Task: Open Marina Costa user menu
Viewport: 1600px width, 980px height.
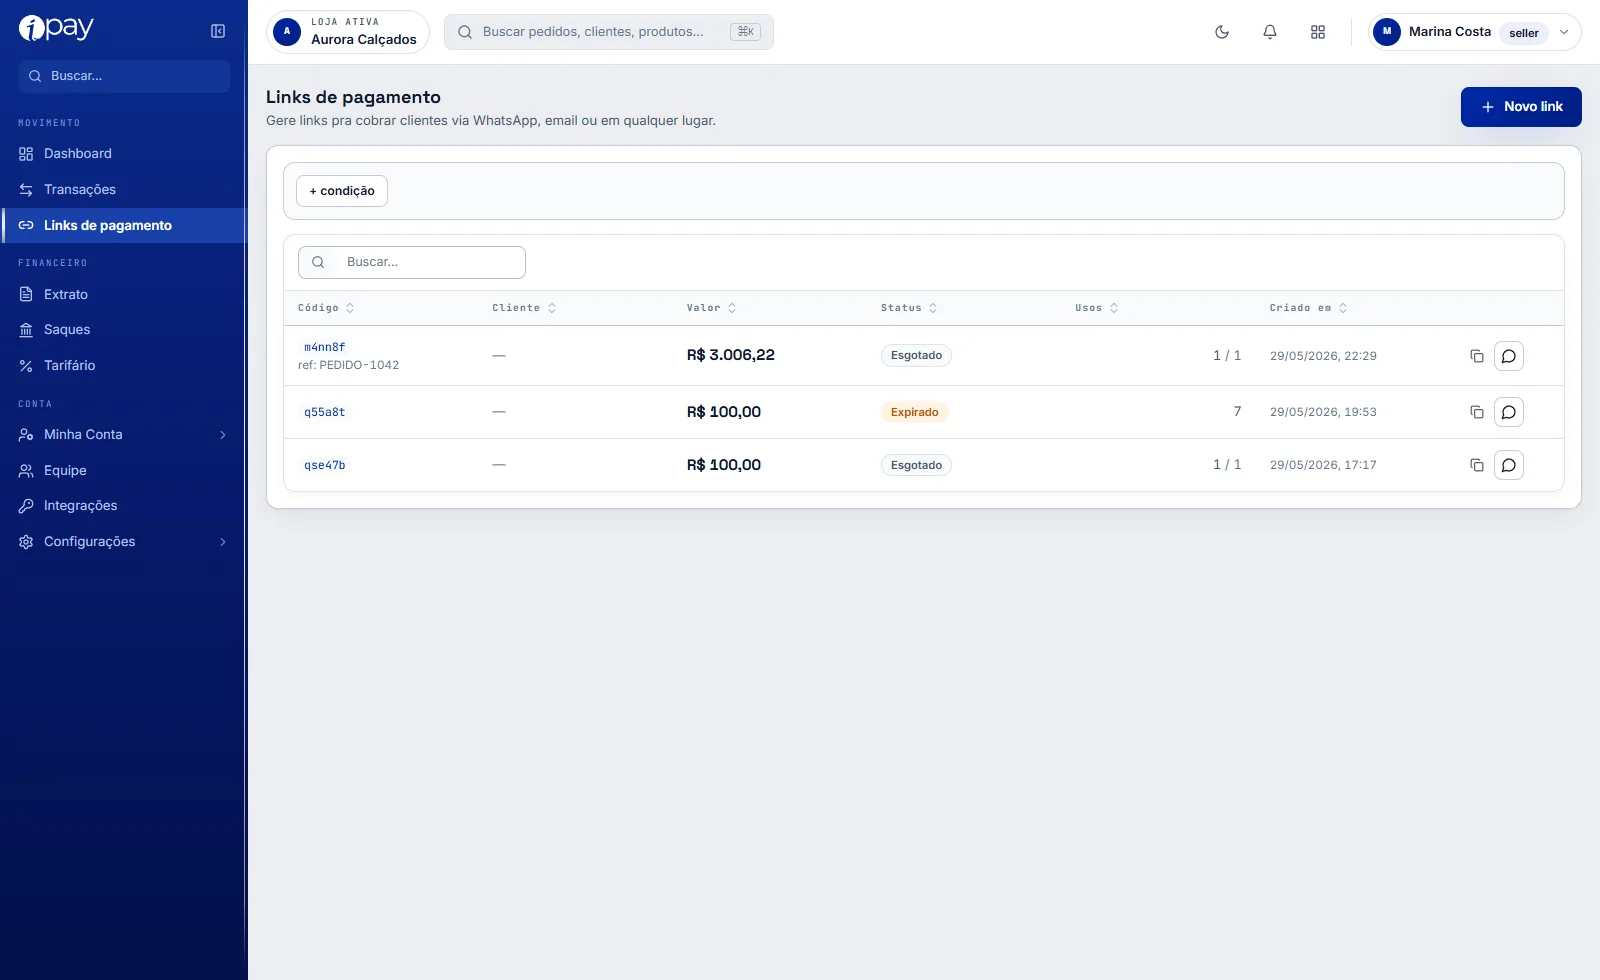Action: 1475,32
